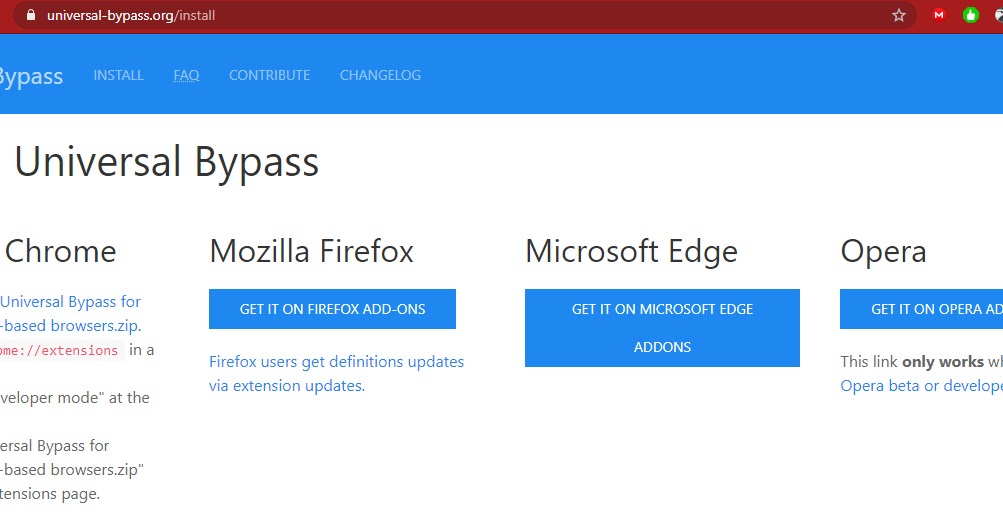The height and width of the screenshot is (527, 1003).
Task: View the CHANGELOG page
Action: (380, 75)
